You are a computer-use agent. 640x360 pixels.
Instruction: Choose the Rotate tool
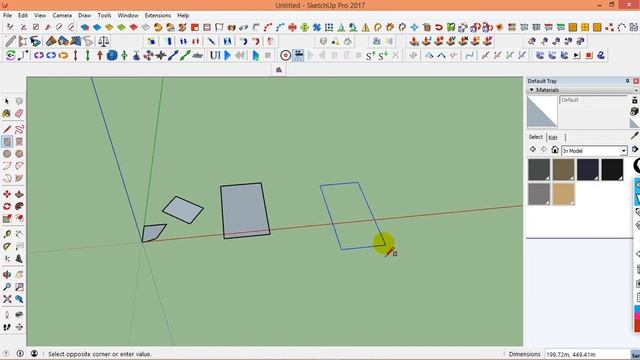coord(7,207)
